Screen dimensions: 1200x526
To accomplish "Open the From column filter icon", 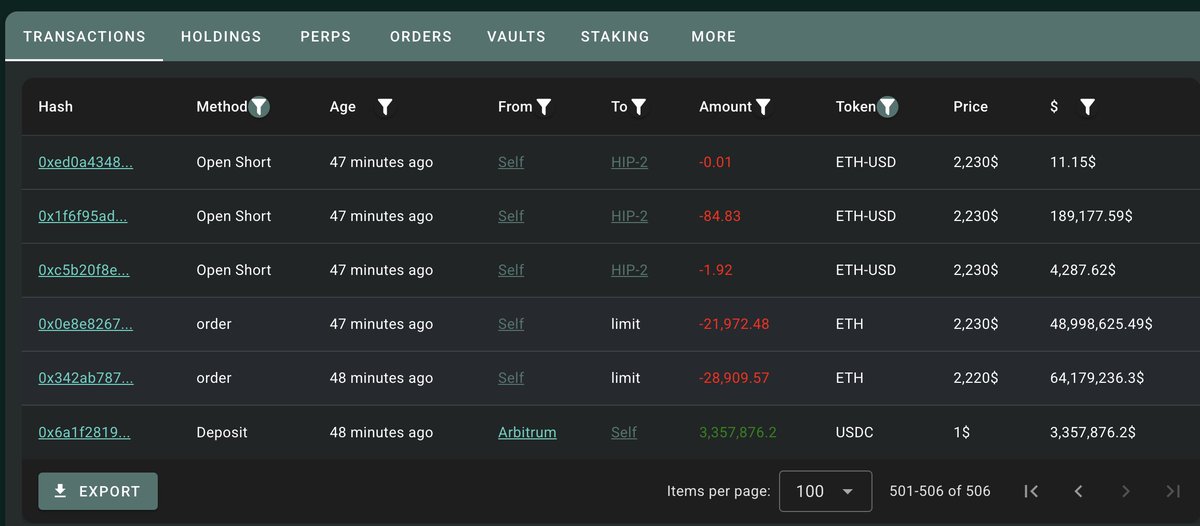I will 544,107.
